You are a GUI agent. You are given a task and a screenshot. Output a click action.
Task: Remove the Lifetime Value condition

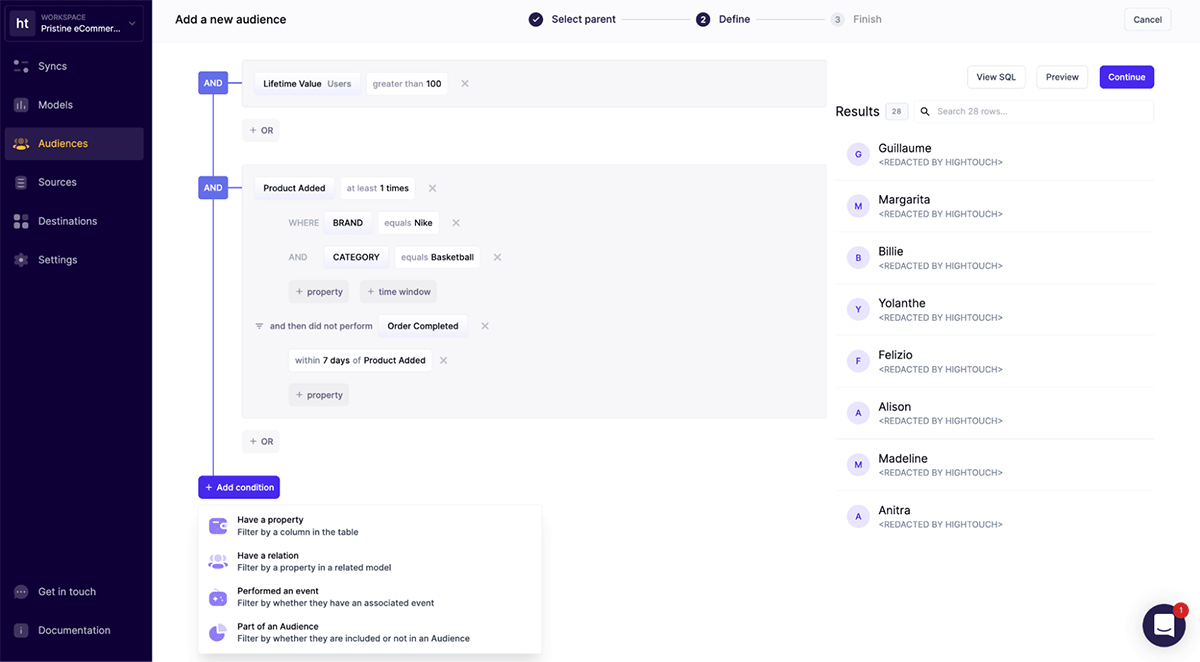click(465, 84)
